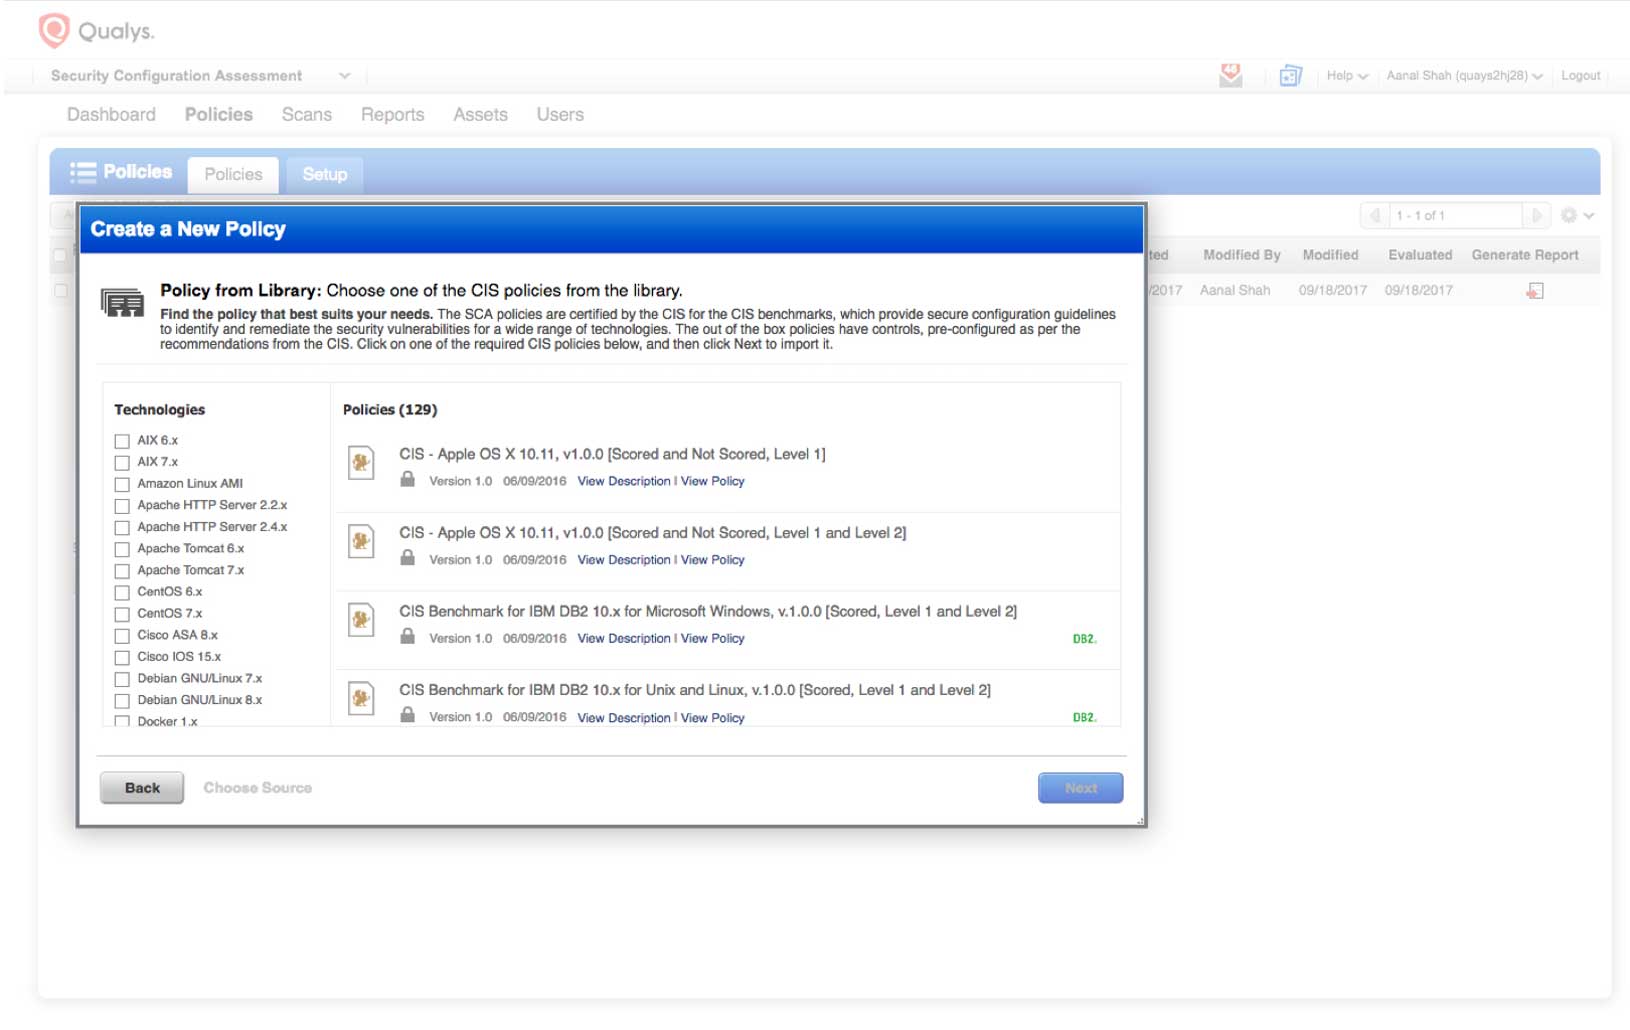Click the picture/tour icon near Help
This screenshot has width=1630, height=1030.
pos(1290,74)
